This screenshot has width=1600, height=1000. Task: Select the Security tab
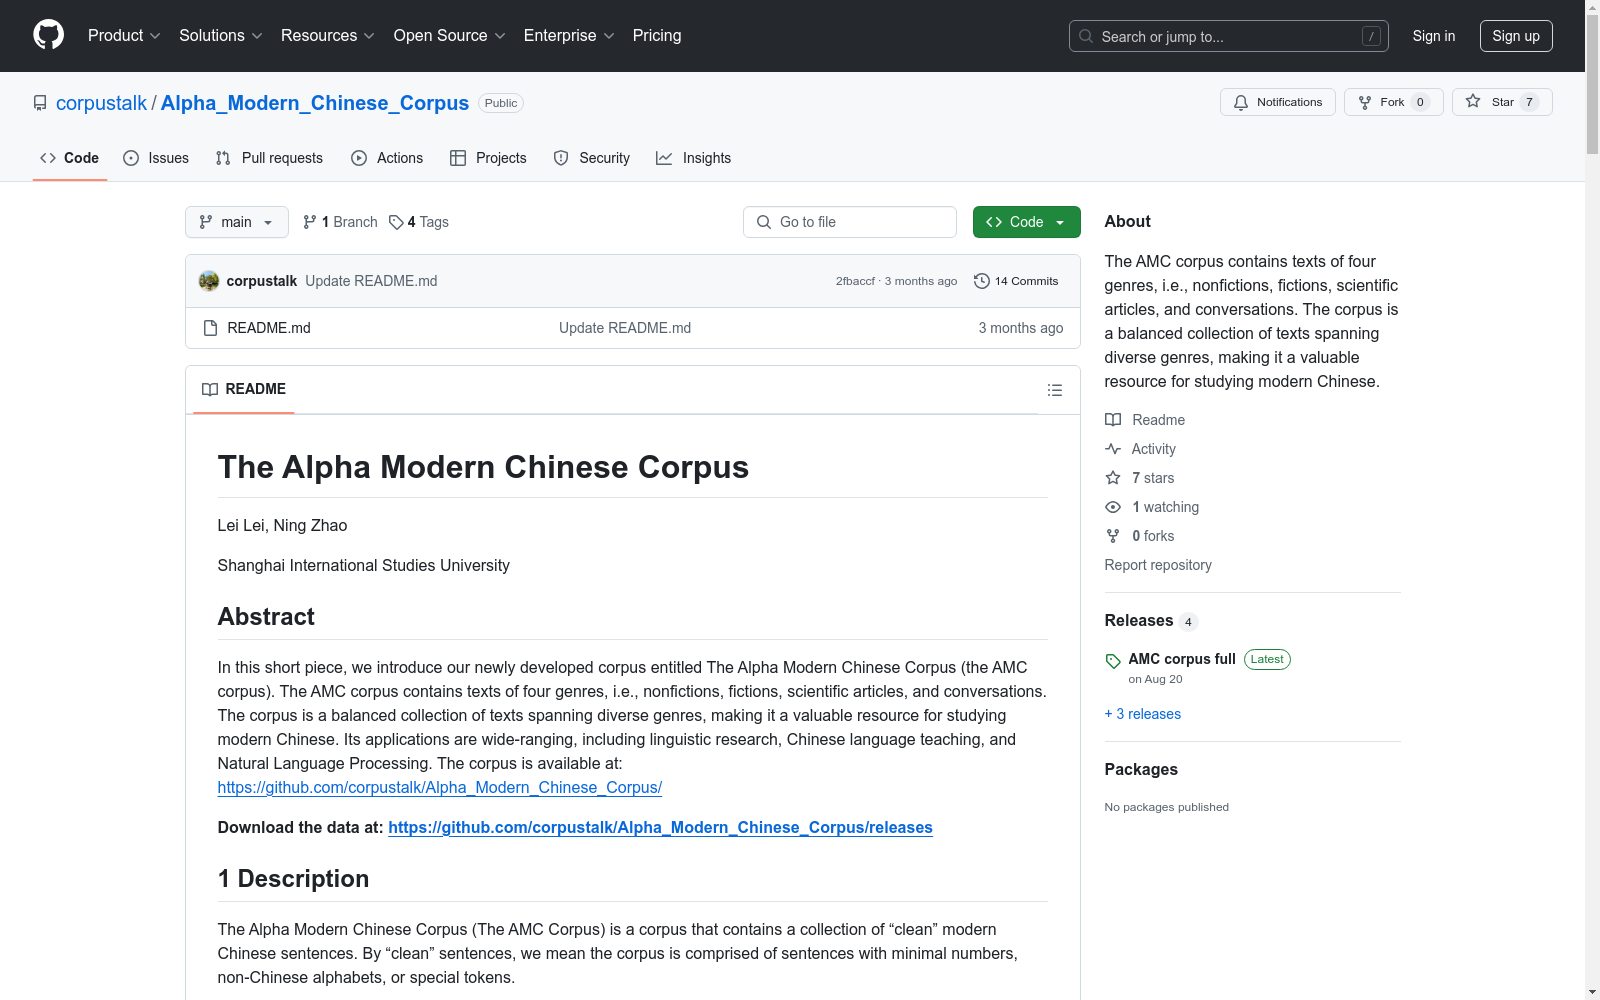pyautogui.click(x=592, y=158)
